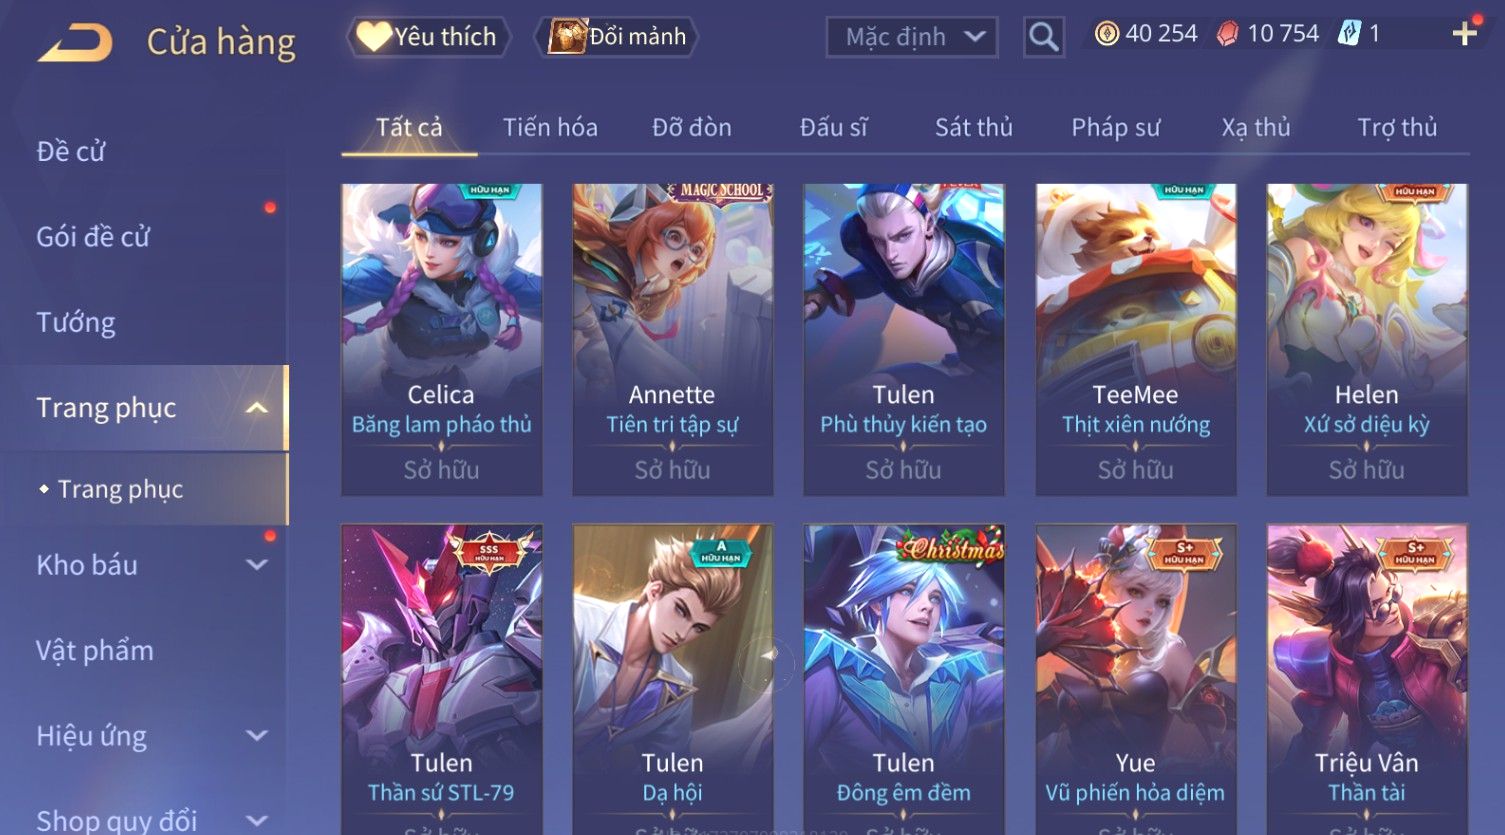Image resolution: width=1505 pixels, height=835 pixels.
Task: Go to Tướng in sidebar
Action: click(76, 323)
